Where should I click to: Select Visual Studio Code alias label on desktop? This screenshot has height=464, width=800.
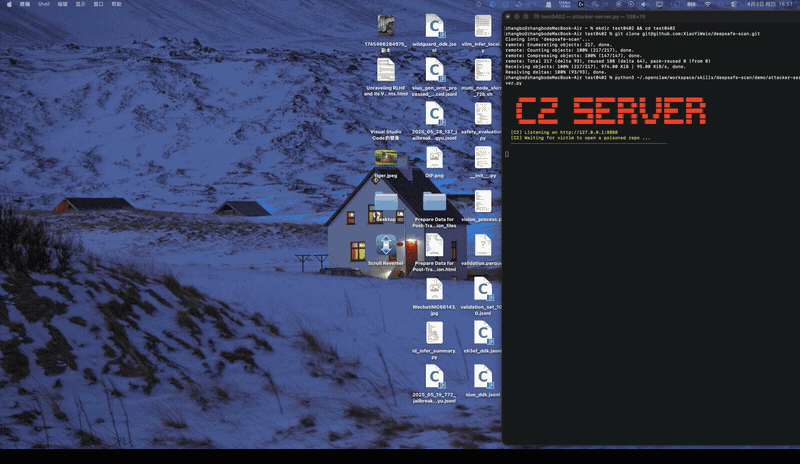point(386,135)
